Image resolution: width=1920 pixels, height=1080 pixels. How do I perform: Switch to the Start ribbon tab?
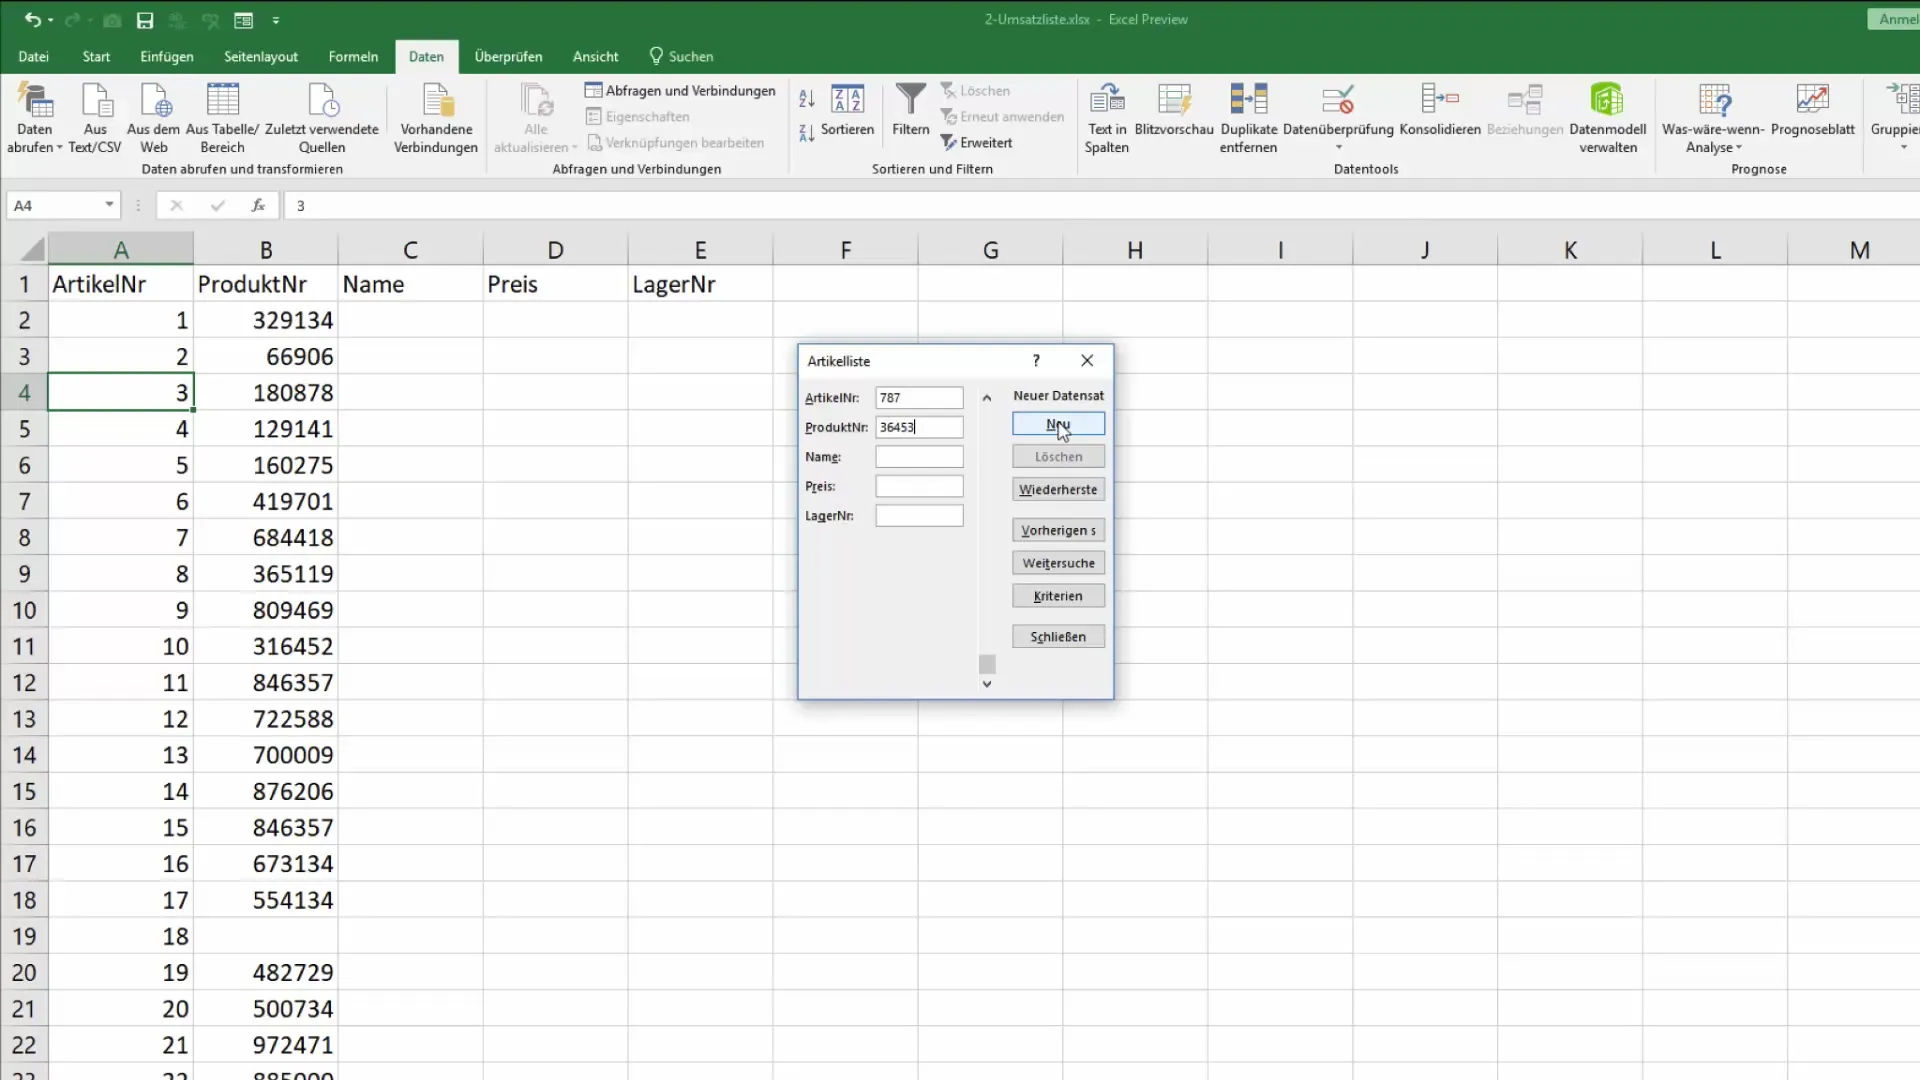point(96,56)
